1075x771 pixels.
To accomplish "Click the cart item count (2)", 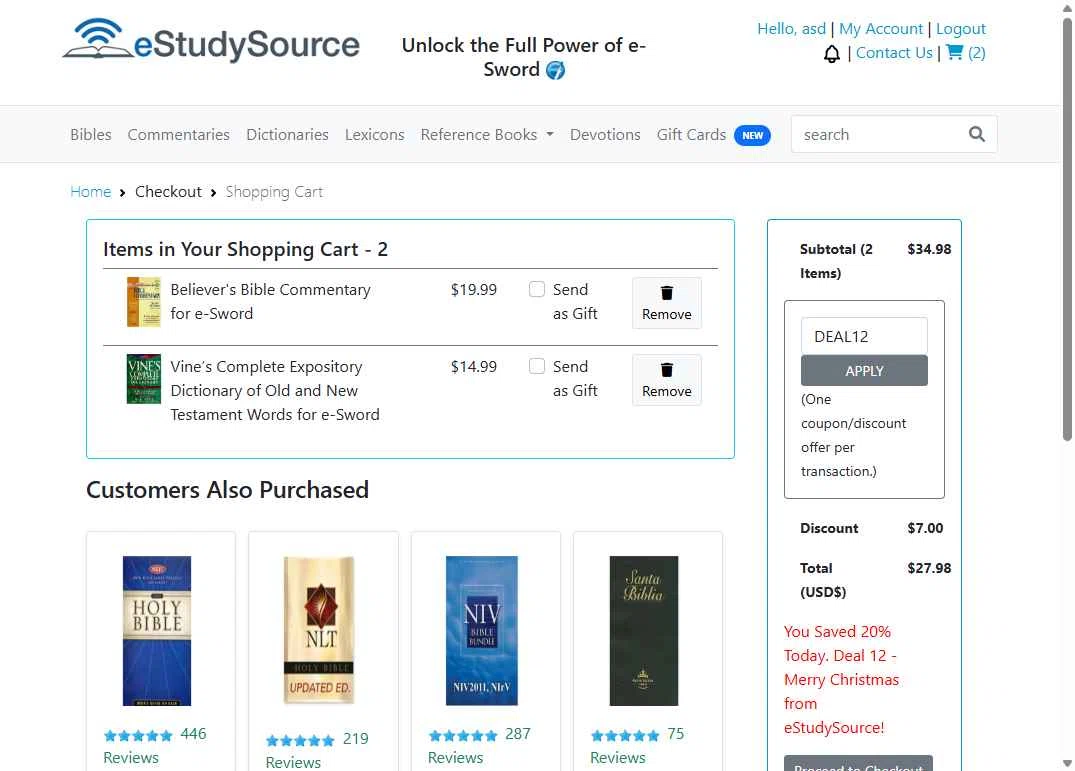I will (976, 53).
